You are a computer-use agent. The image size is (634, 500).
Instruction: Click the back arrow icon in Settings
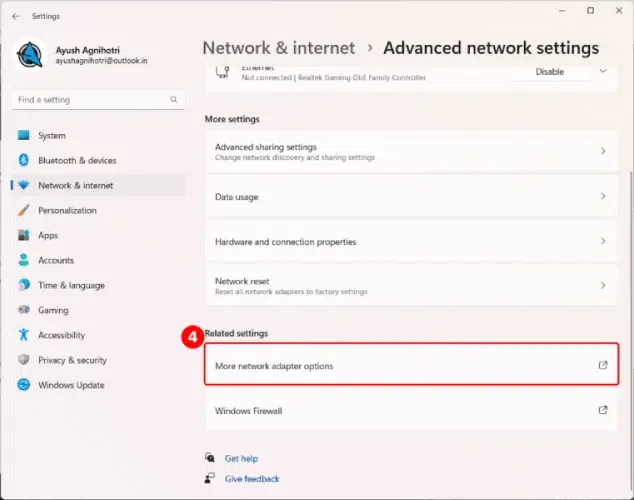[16, 16]
